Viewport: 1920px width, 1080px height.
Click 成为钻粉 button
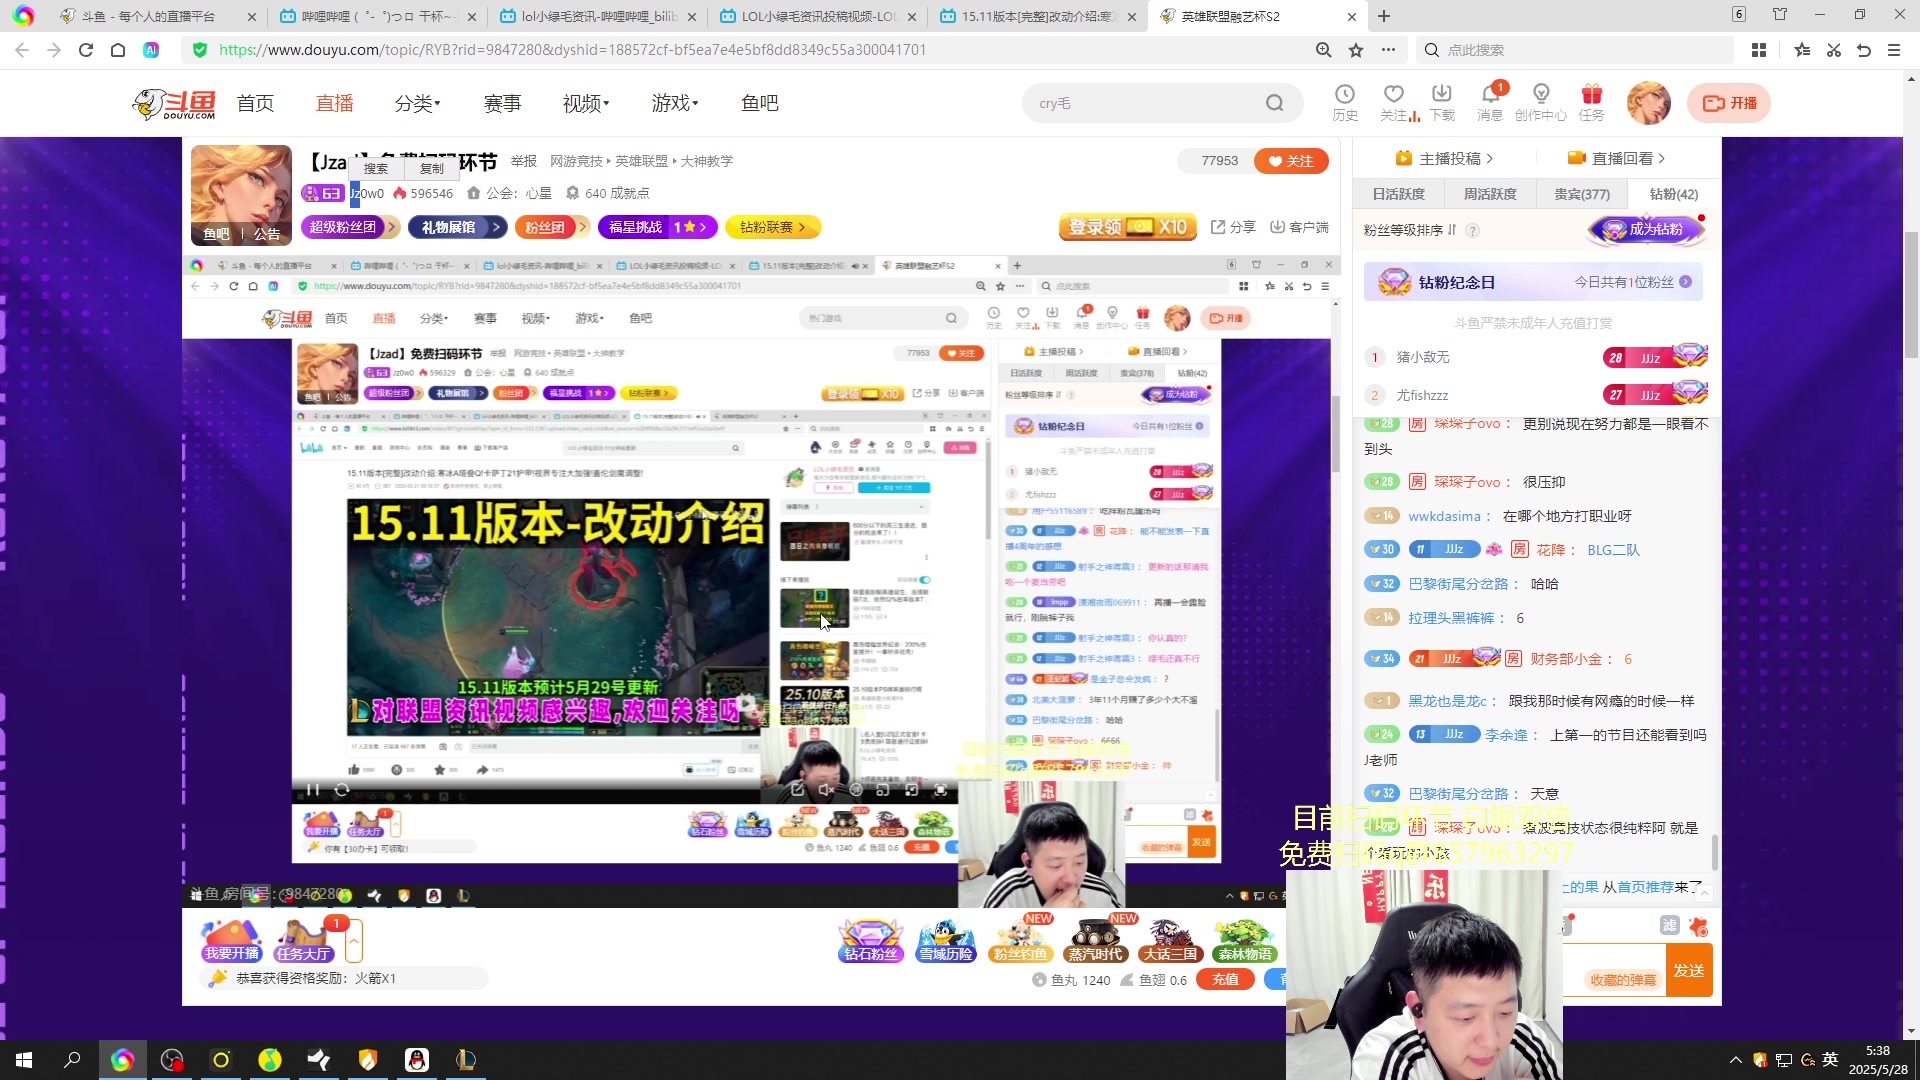tap(1645, 230)
